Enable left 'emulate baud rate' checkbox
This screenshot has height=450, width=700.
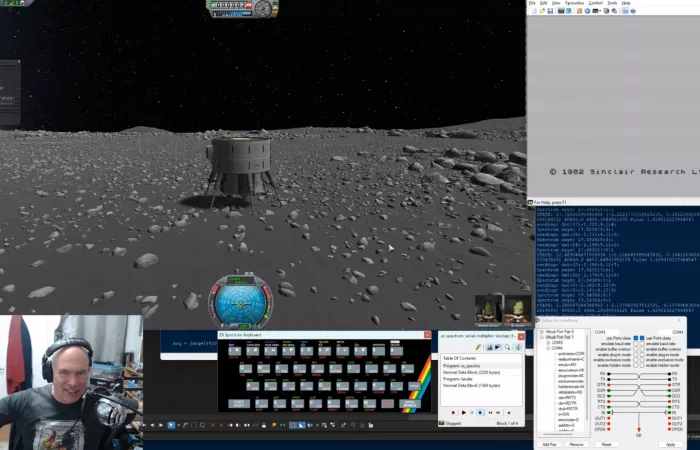(636, 344)
